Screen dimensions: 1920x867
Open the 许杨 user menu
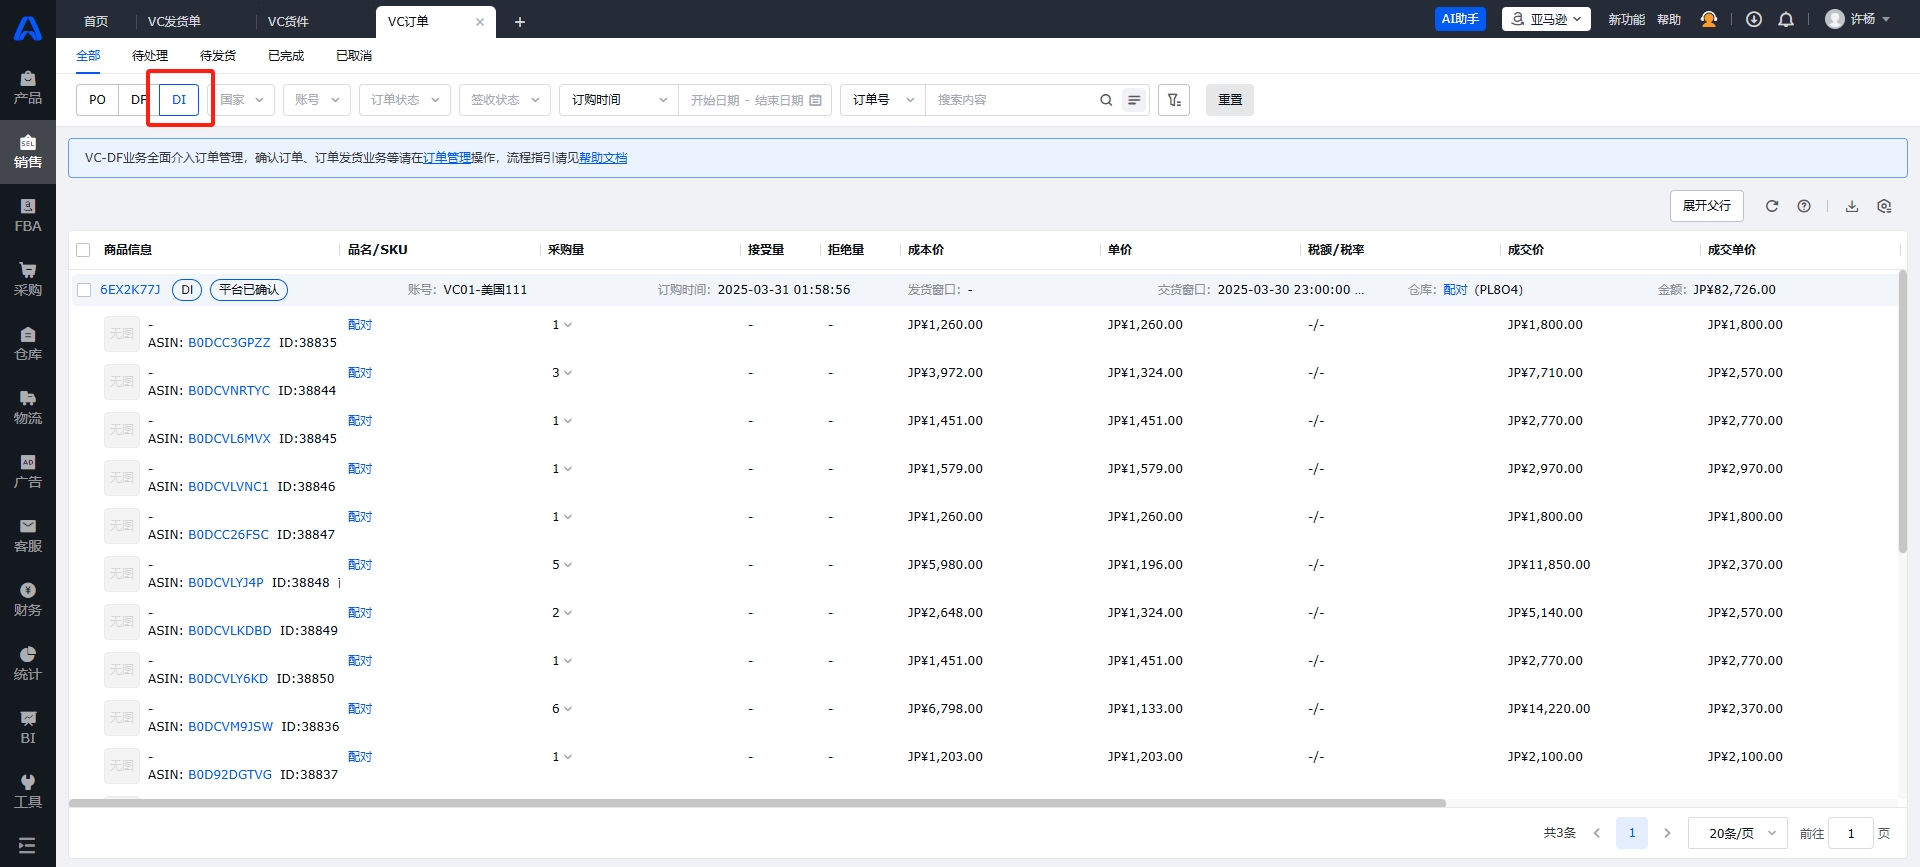coord(1858,19)
